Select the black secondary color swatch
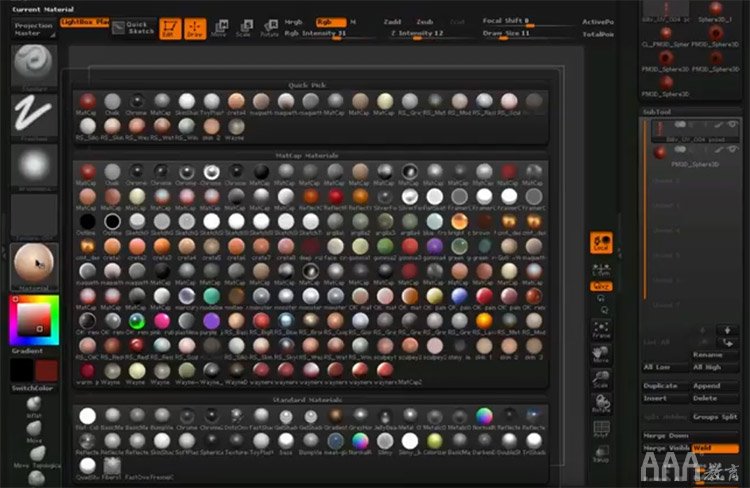The width and height of the screenshot is (750, 488). [x=22, y=370]
